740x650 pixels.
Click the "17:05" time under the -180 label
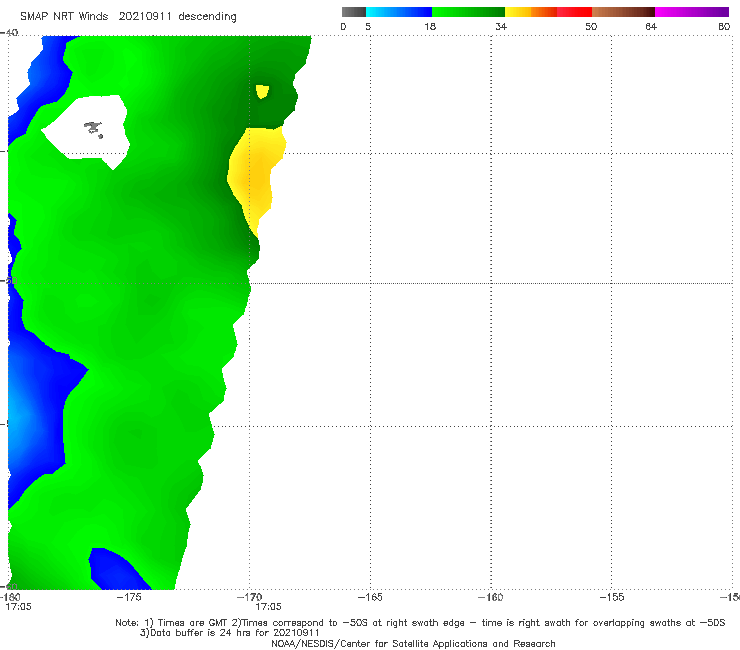coord(18,607)
